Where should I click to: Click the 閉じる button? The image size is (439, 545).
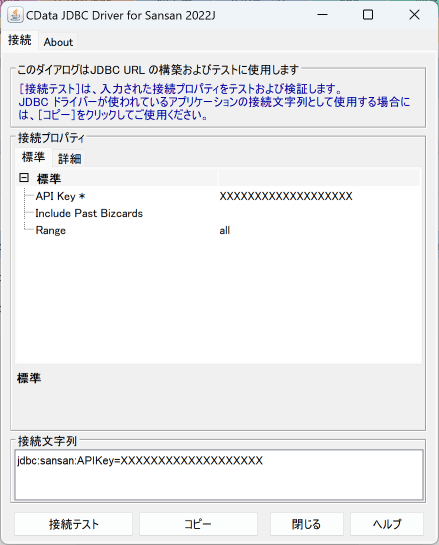307,524
